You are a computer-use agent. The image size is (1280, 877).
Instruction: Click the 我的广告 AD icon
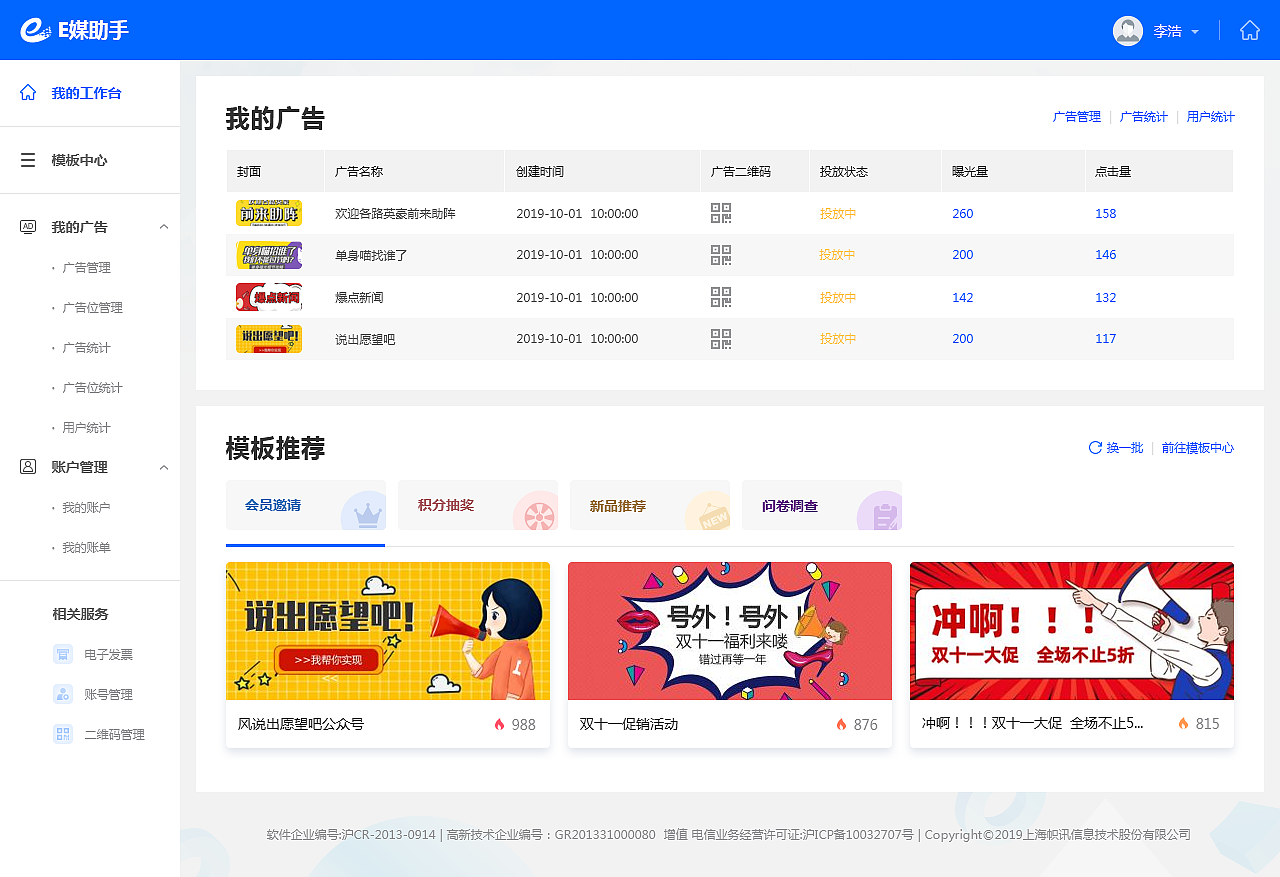(x=28, y=226)
